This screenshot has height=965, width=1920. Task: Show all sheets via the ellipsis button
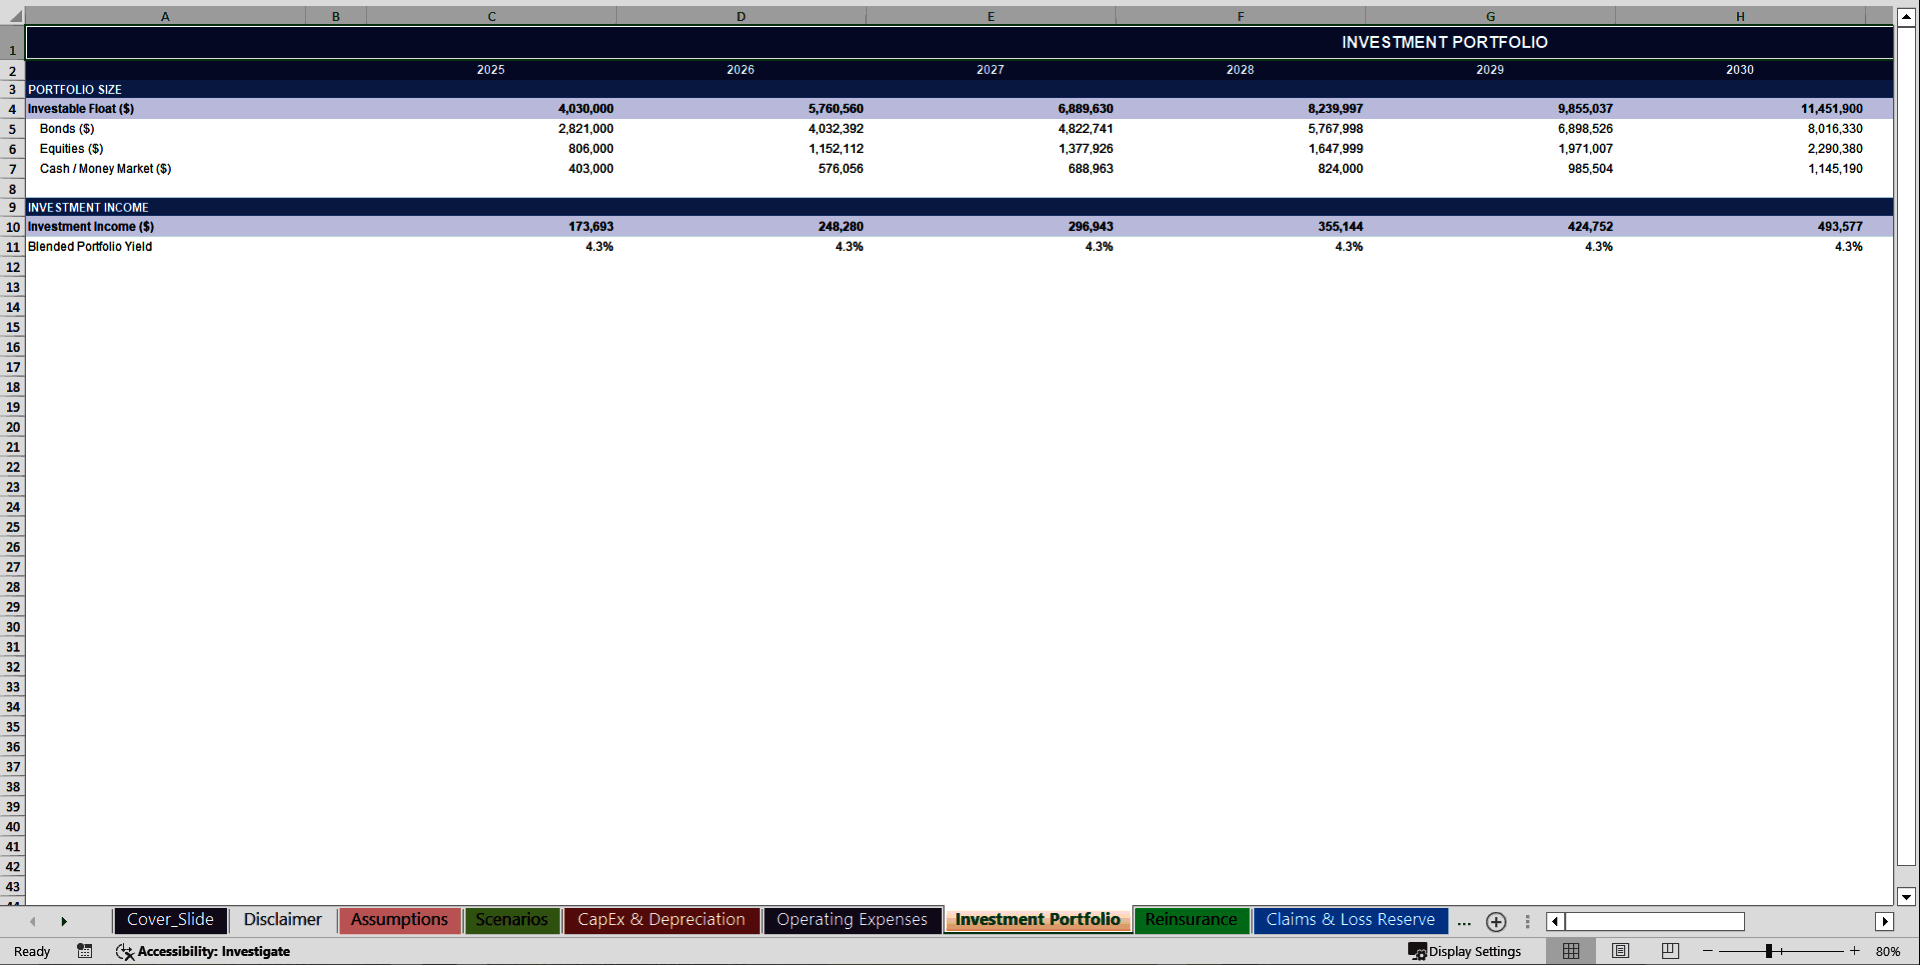tap(1464, 922)
